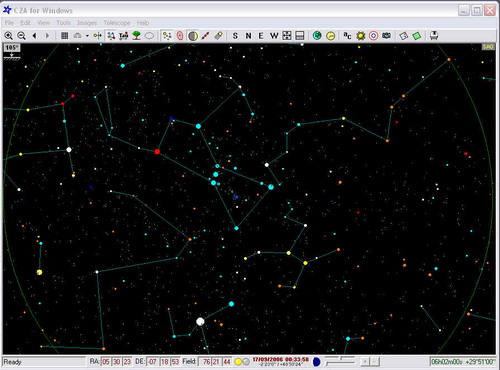Open the View menu
Image resolution: width=500 pixels, height=370 pixels.
[x=44, y=23]
